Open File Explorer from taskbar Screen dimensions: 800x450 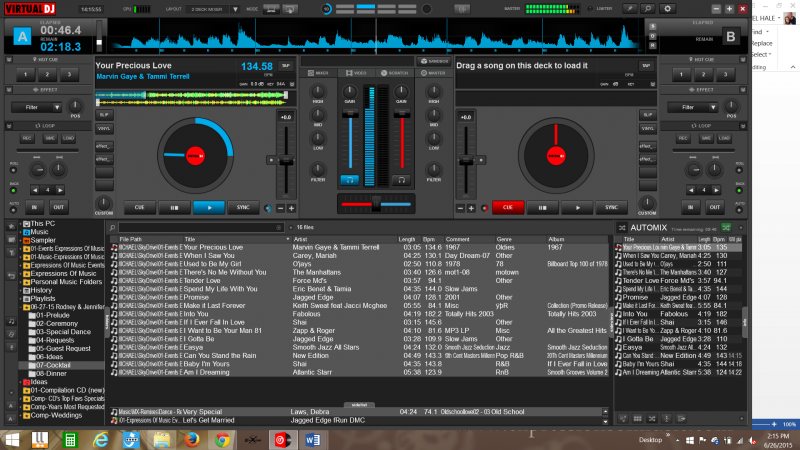point(162,439)
